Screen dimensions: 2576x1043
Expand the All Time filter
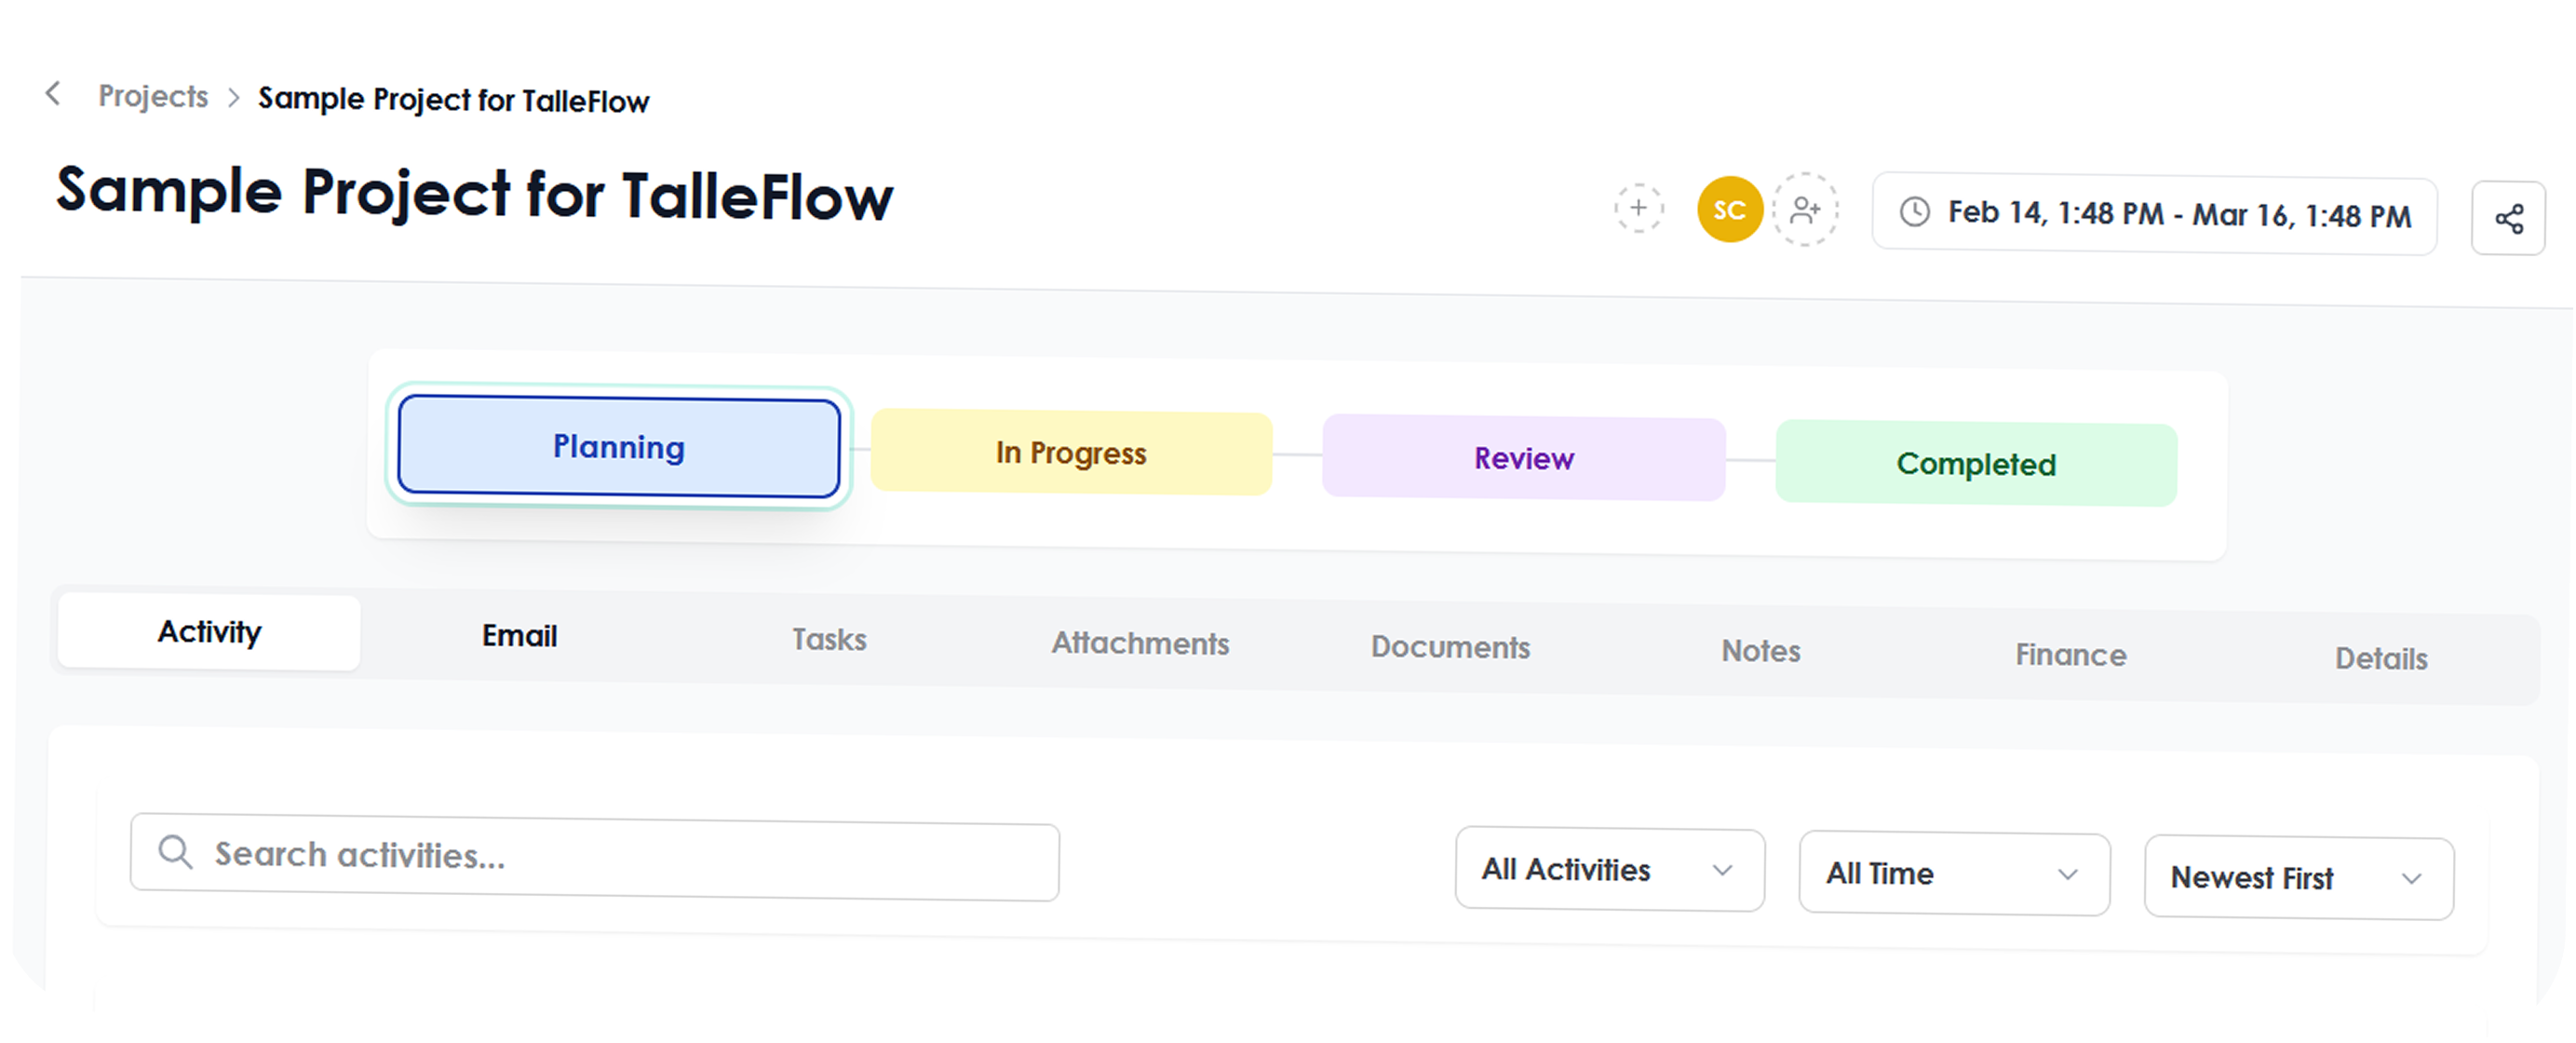pyautogui.click(x=1953, y=873)
